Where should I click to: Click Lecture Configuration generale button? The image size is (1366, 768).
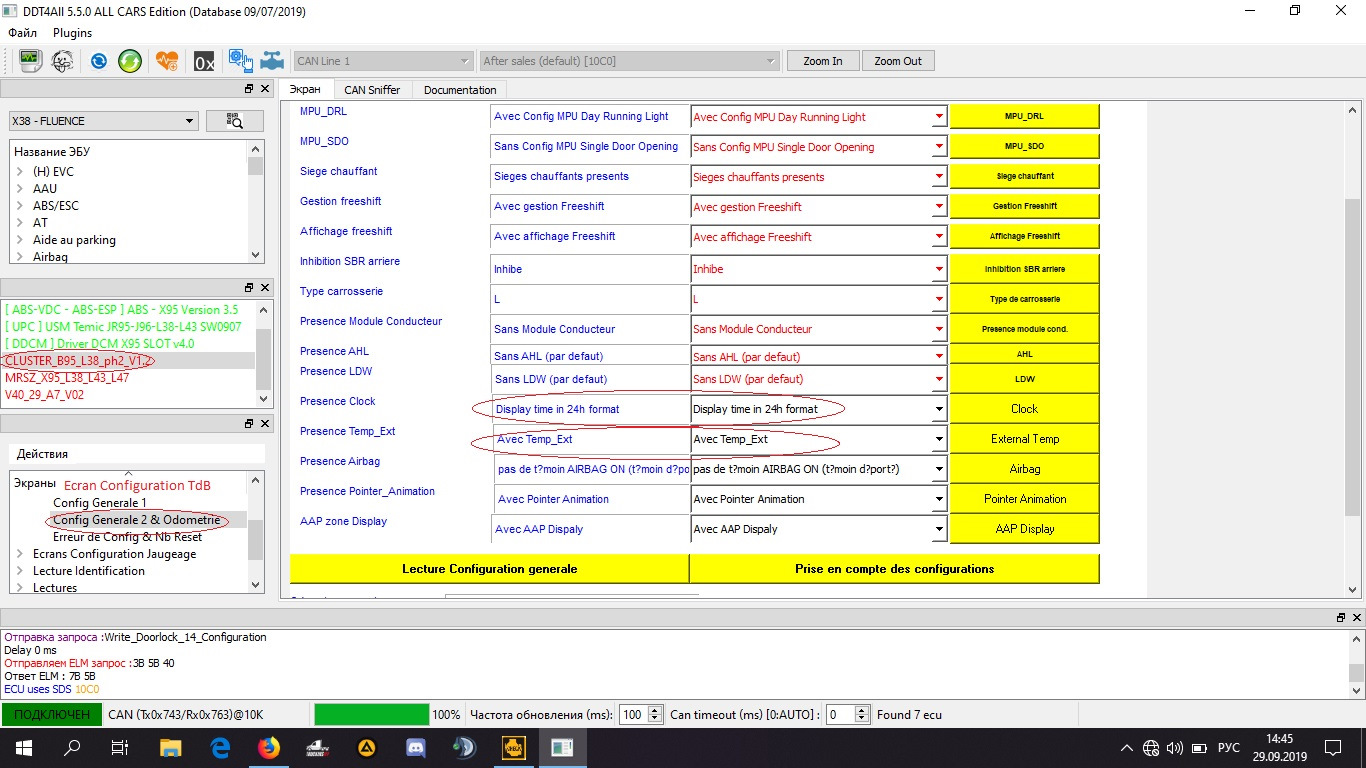tap(490, 569)
